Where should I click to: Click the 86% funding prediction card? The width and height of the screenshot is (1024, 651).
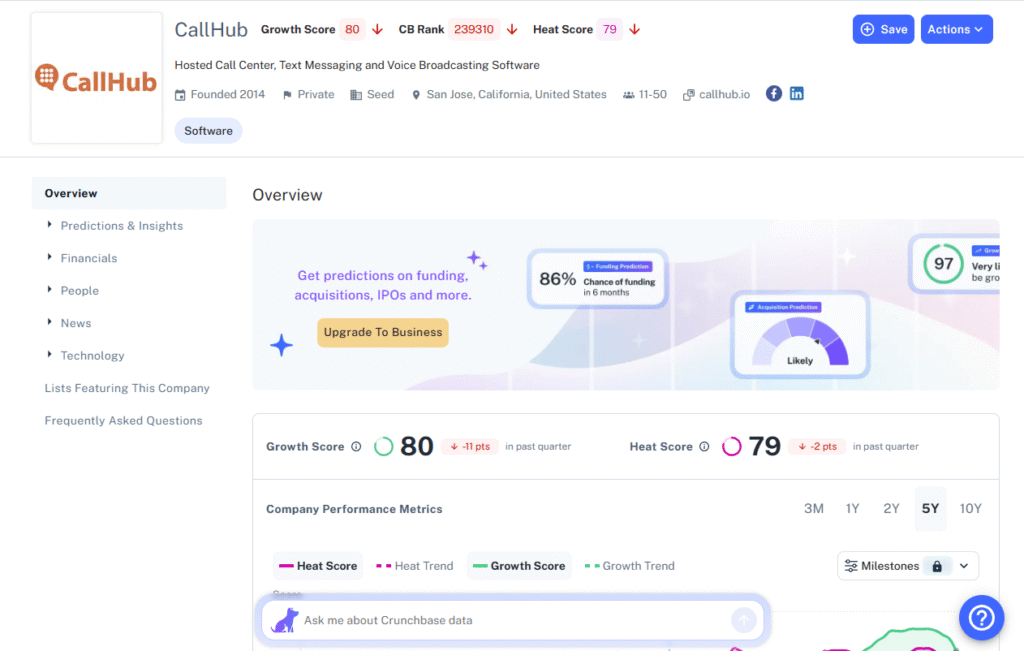598,279
